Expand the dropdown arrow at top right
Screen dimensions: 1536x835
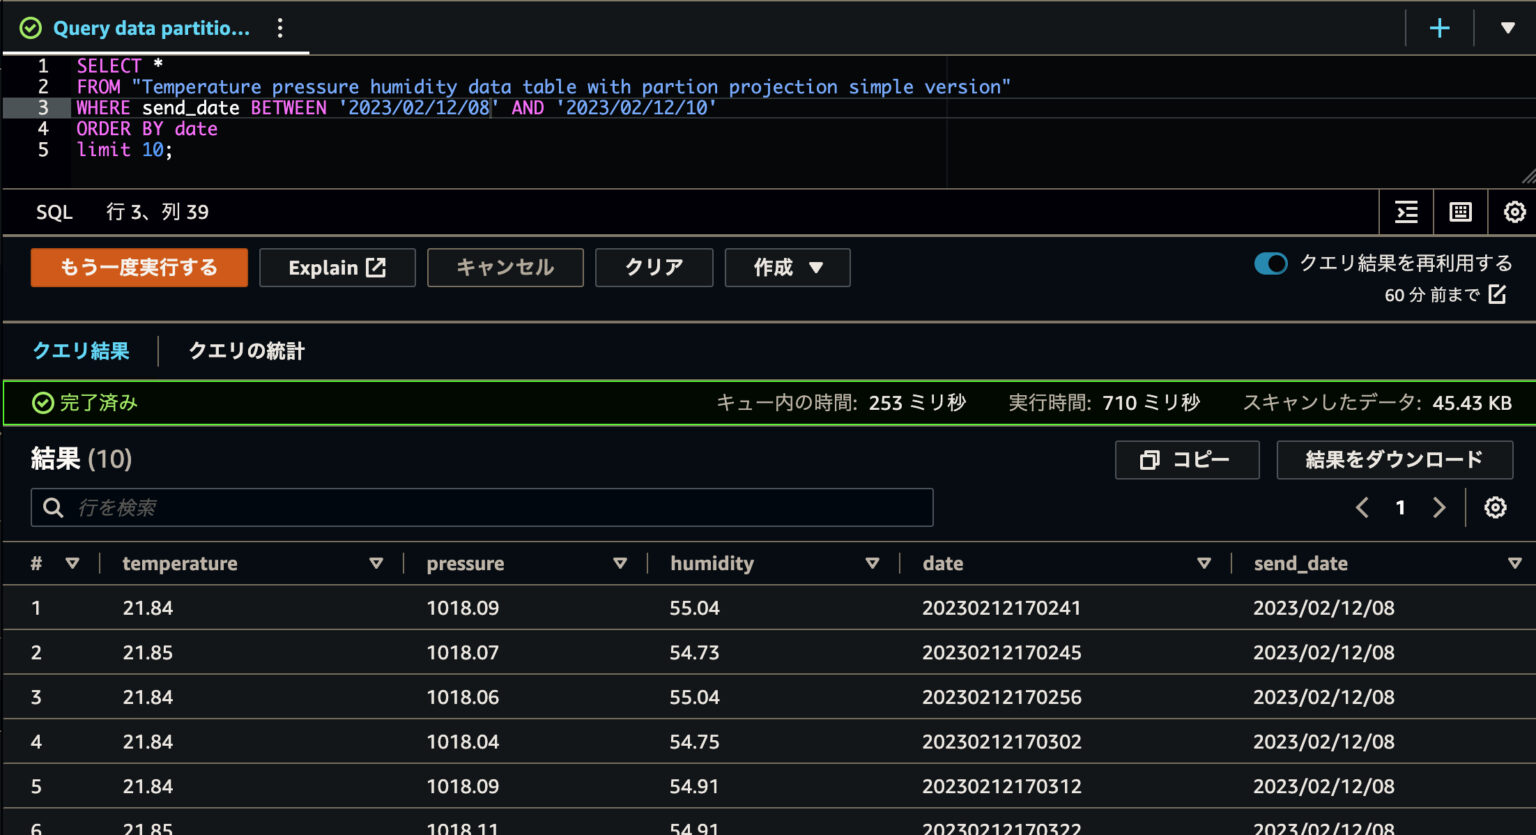[x=1508, y=27]
